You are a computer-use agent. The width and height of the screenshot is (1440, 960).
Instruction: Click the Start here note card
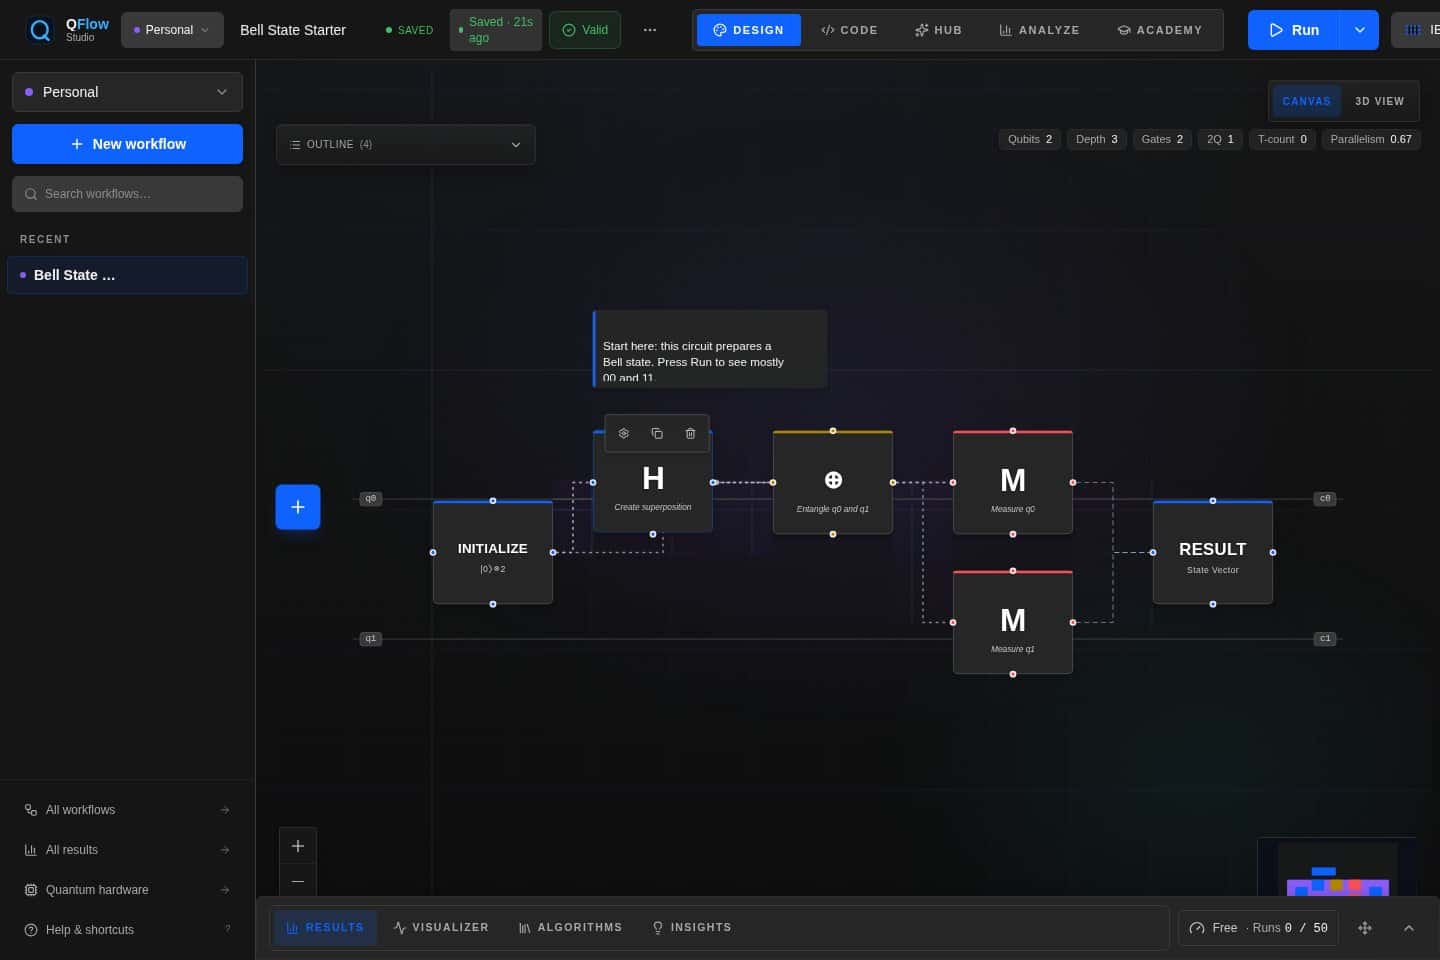pyautogui.click(x=710, y=349)
